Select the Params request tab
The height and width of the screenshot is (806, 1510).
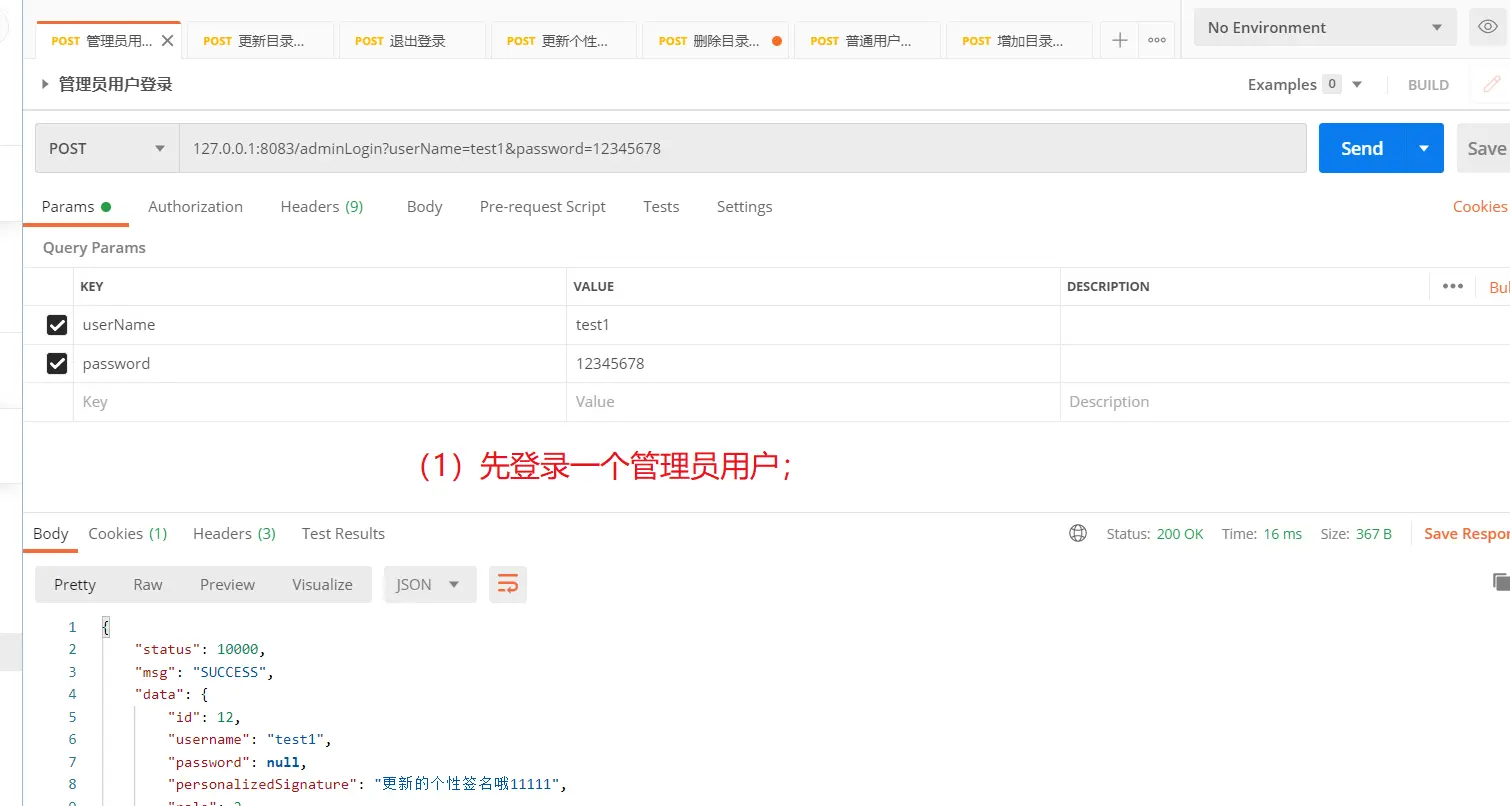click(76, 207)
